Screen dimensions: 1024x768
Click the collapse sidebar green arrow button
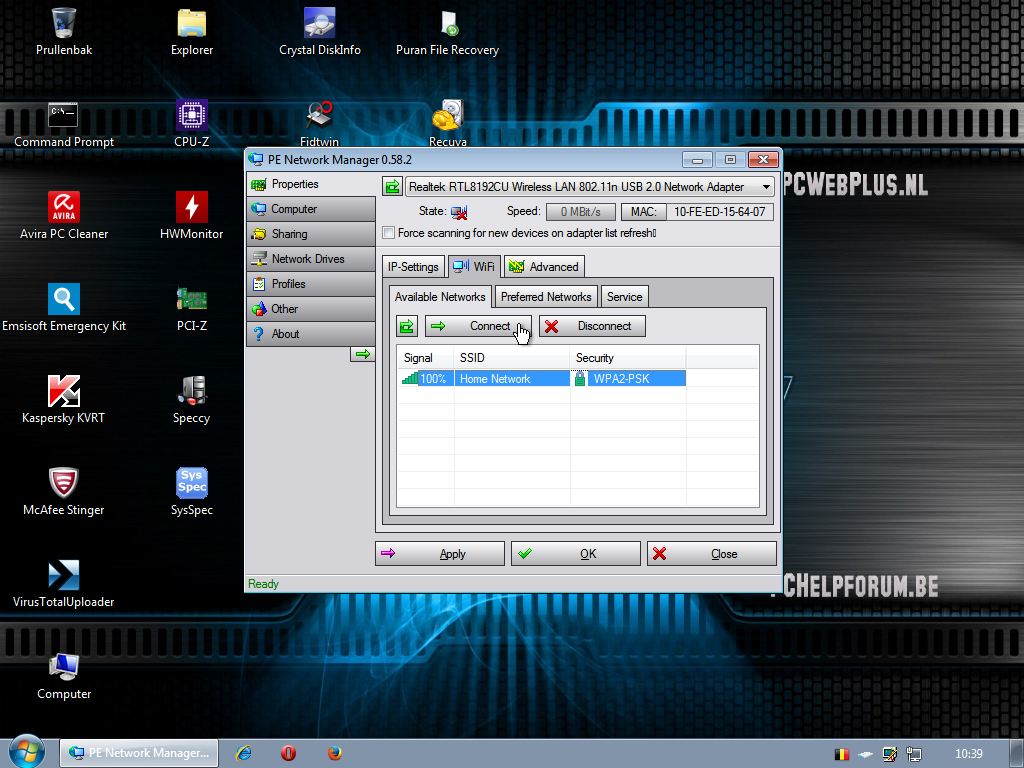pos(362,354)
